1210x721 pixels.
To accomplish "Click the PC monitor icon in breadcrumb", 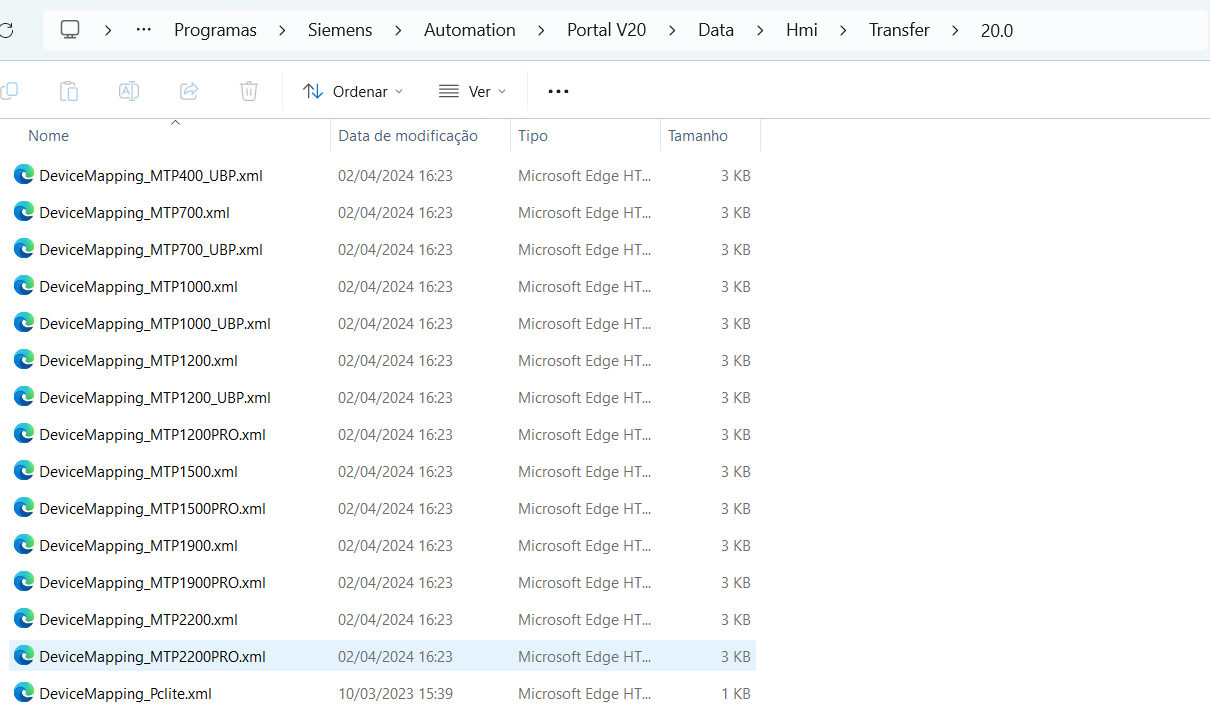I will pos(70,30).
